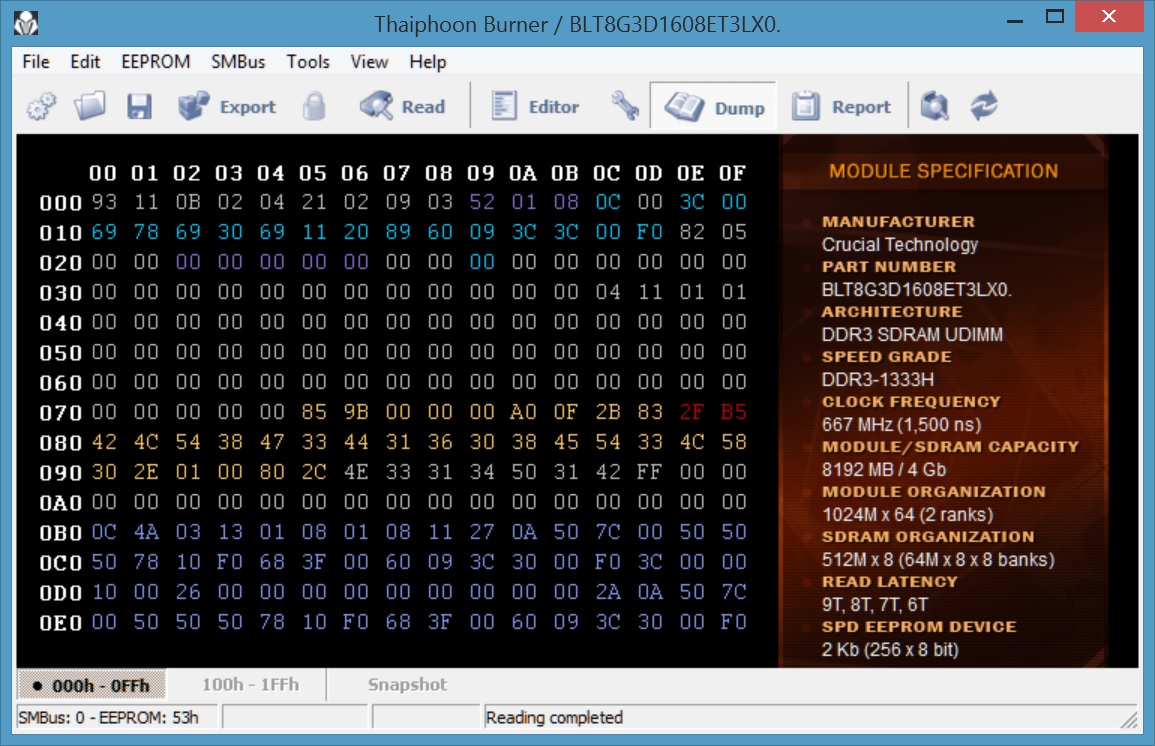Click the 0E0 row offset label
The width and height of the screenshot is (1155, 746).
(x=60, y=624)
